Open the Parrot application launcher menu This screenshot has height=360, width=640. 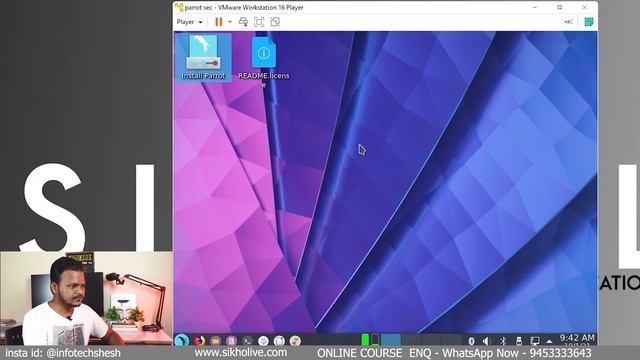click(182, 340)
